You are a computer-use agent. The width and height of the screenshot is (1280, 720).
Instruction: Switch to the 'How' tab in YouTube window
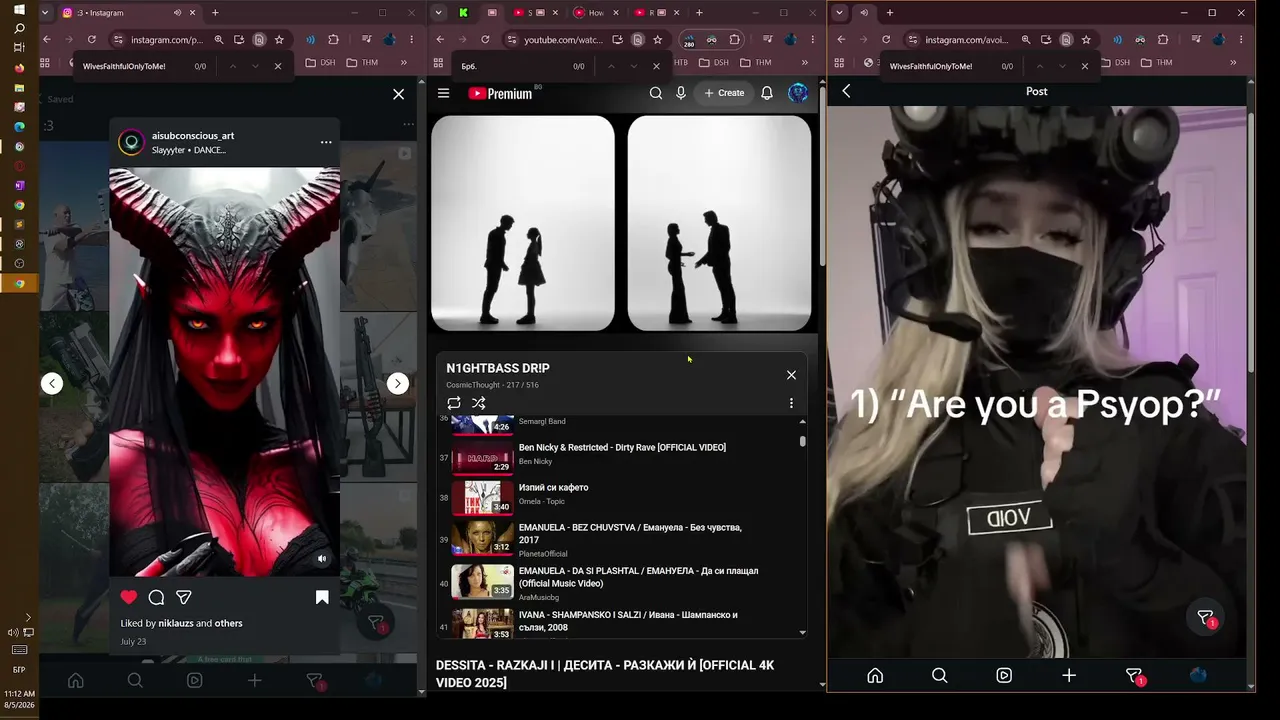point(595,13)
